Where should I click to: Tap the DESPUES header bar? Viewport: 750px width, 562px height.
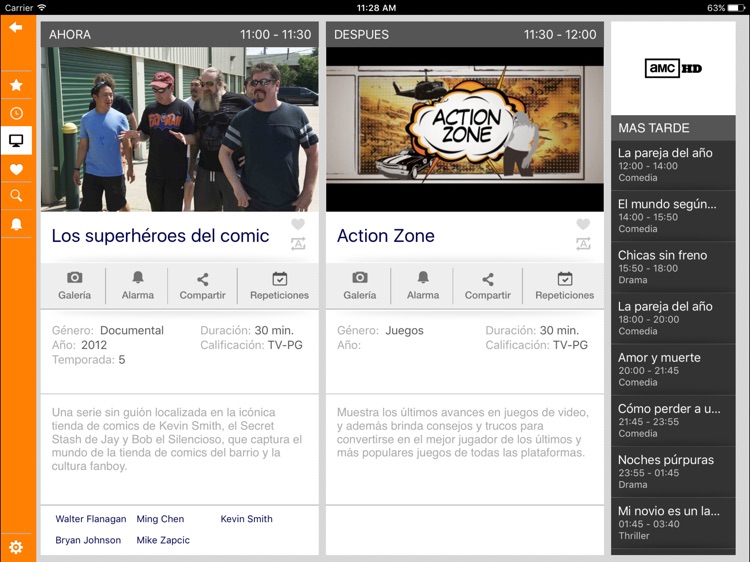click(x=464, y=34)
